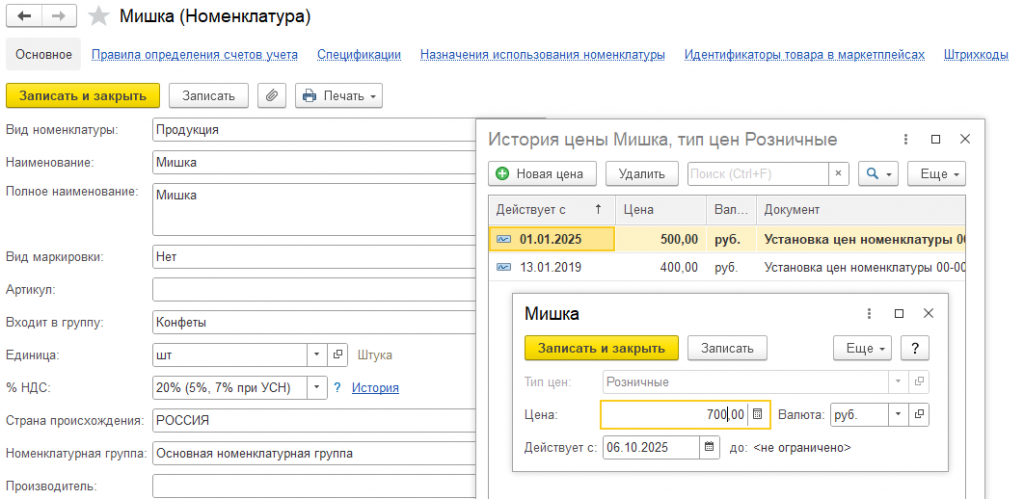Open the three-dot menu of Мишка dialog
The width and height of the screenshot is (1024, 499).
pos(869,314)
